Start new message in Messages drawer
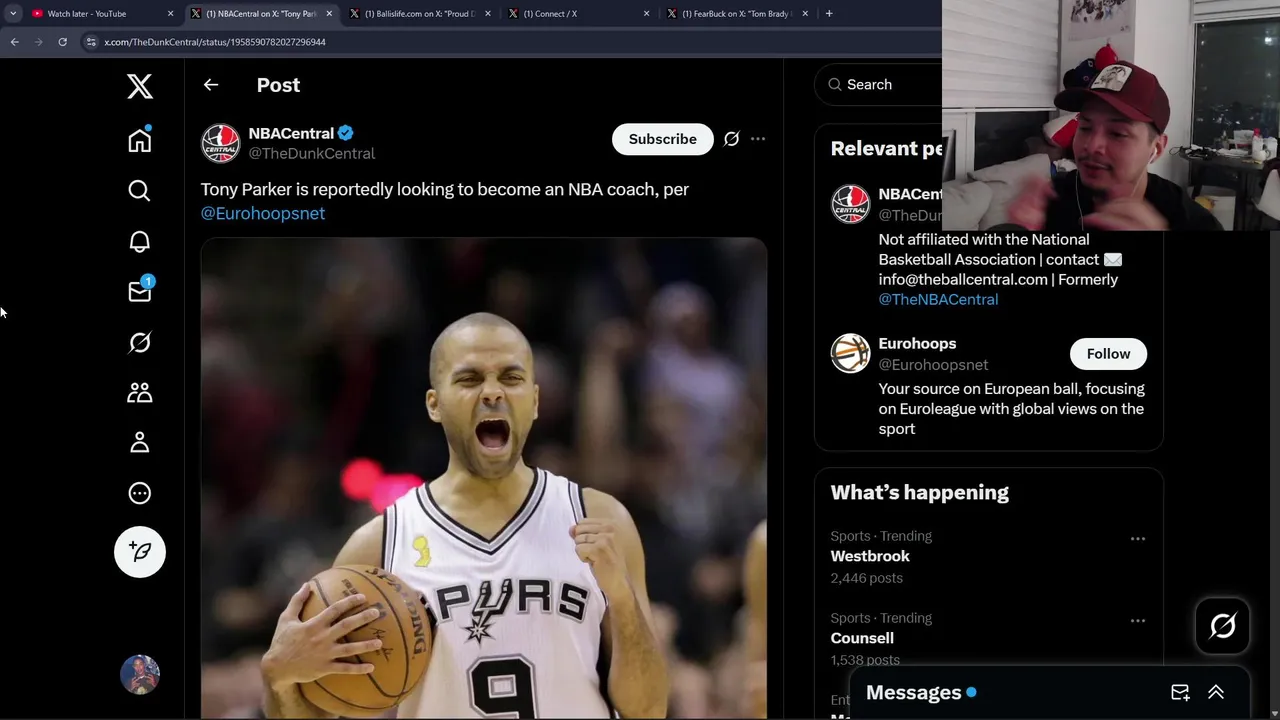The height and width of the screenshot is (720, 1280). pos(1180,692)
